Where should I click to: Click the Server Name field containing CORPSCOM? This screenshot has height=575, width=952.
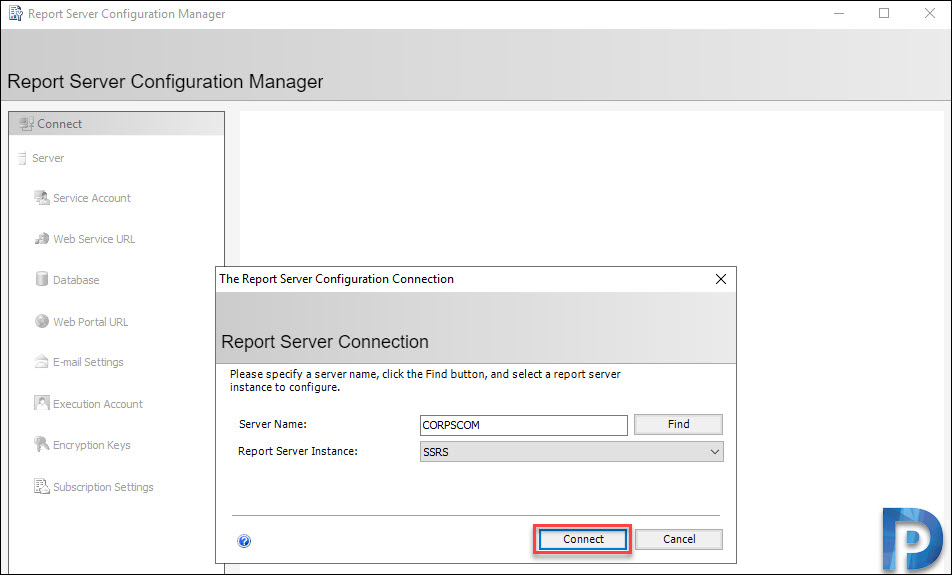[x=523, y=425]
